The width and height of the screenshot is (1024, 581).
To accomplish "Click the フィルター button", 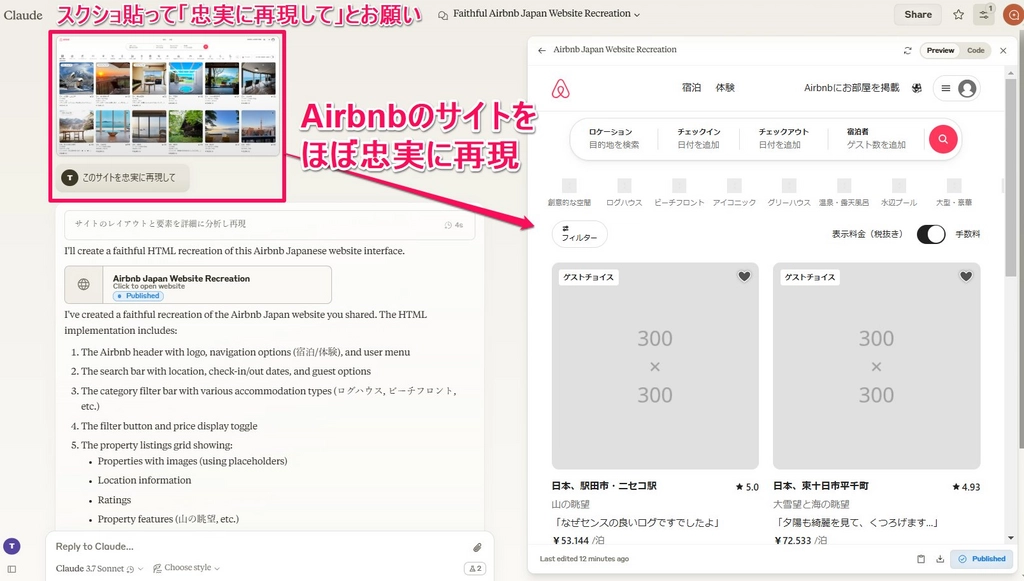I will tap(579, 234).
